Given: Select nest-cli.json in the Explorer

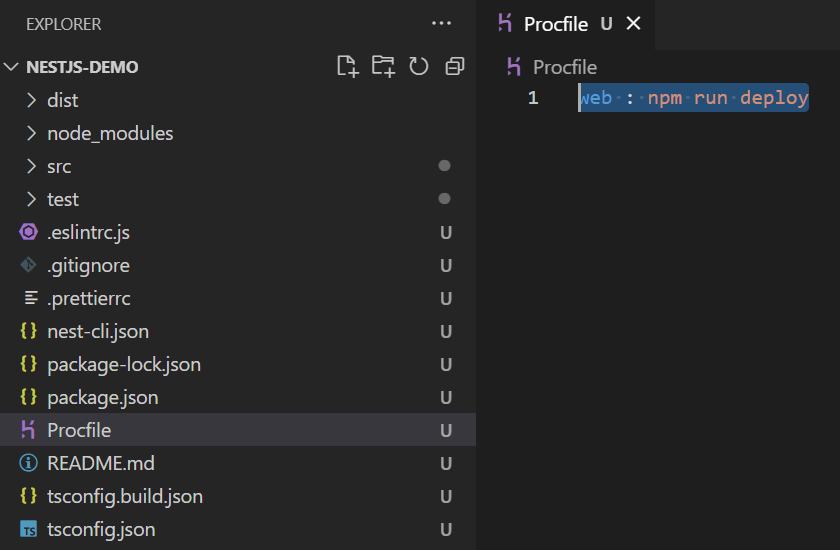Looking at the screenshot, I should pos(238,331).
